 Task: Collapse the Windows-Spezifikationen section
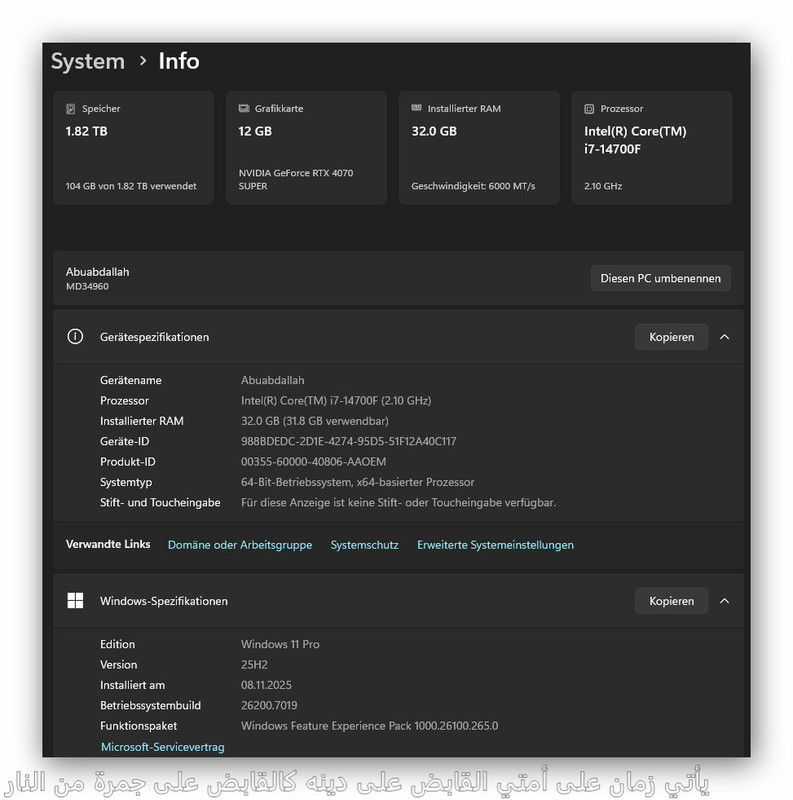[724, 601]
